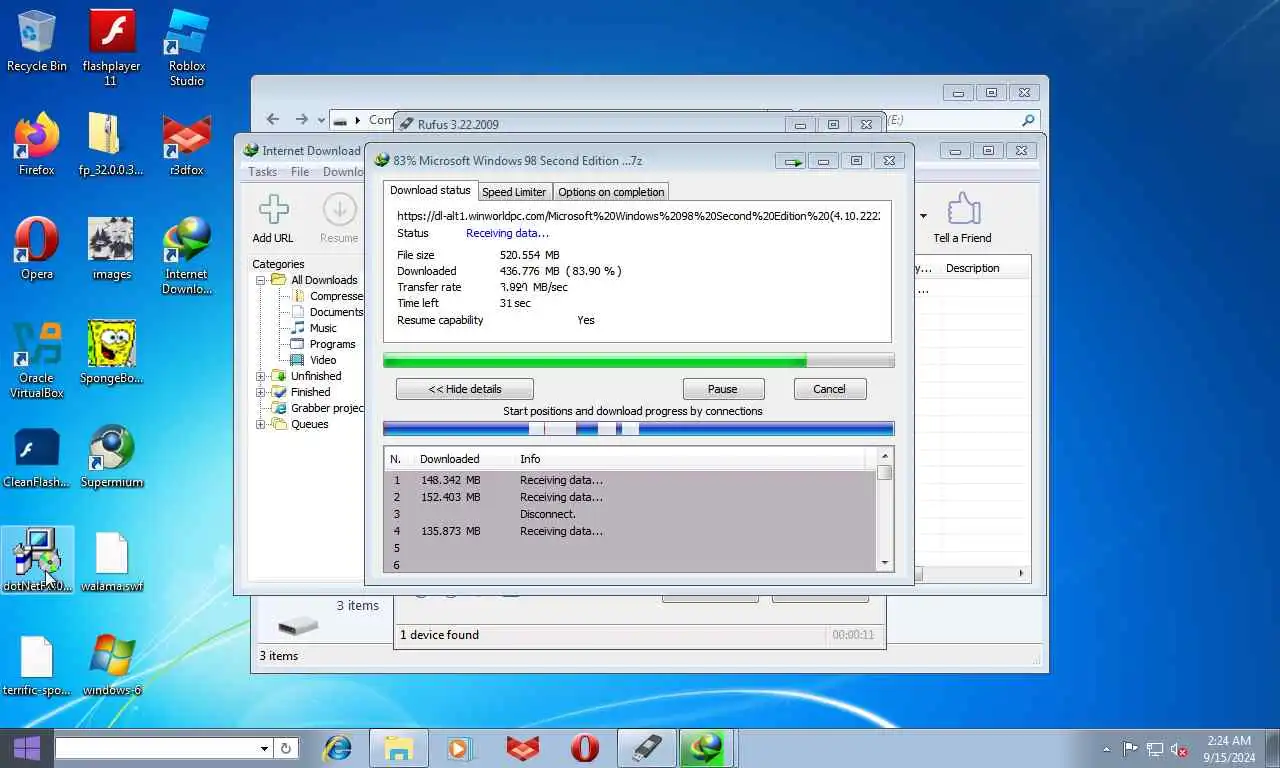Switch to the Speed Limiter tab
This screenshot has height=768, width=1280.
pos(514,192)
